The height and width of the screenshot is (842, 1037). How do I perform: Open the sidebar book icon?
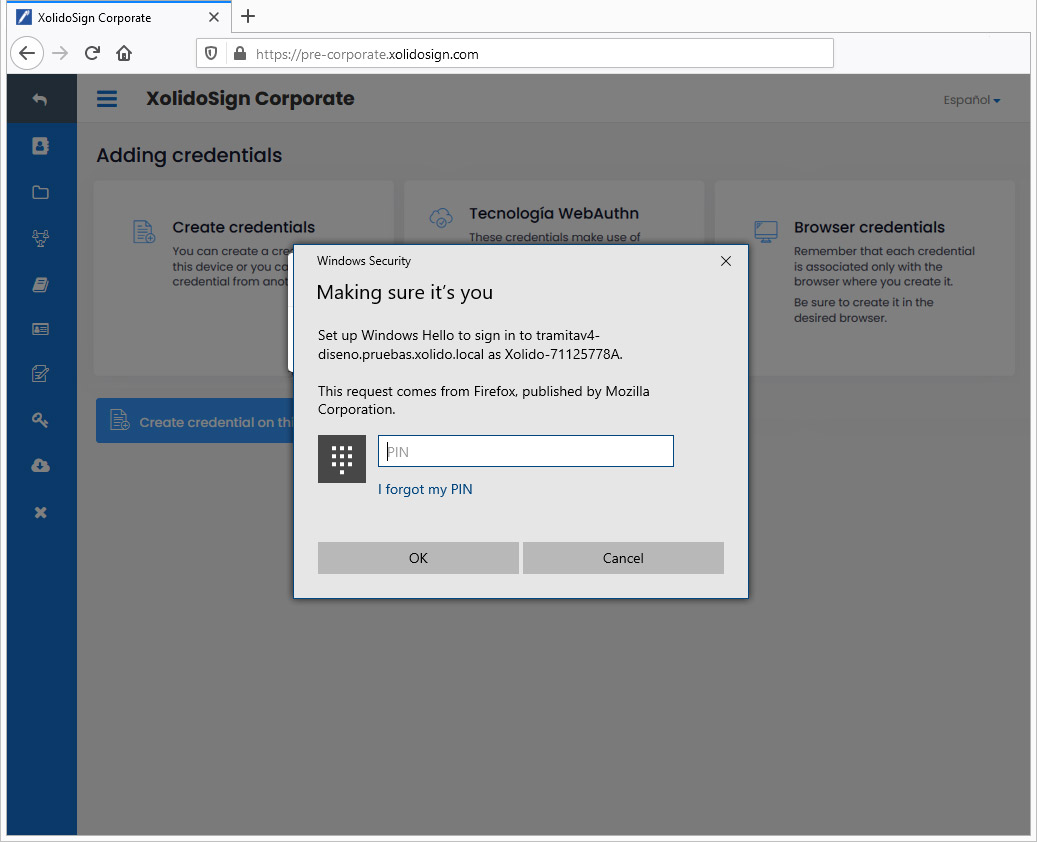tap(40, 285)
